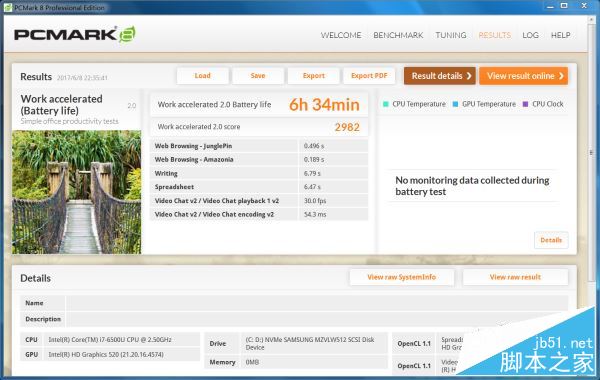Image resolution: width=600 pixels, height=380 pixels.
Task: Click View raw result
Action: 515,277
